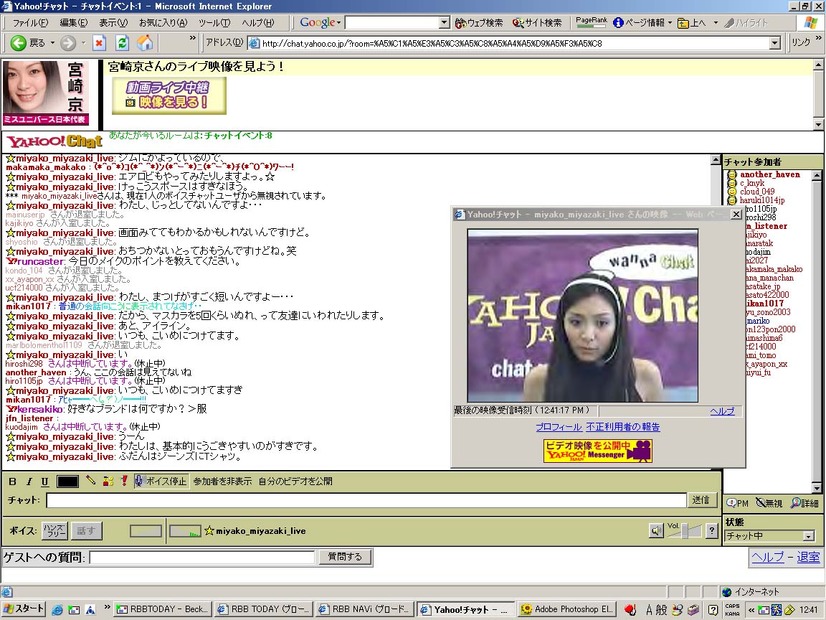Viewport: 826px width, 620px height.
Task: Click the red exclamation icon in chat toolbar
Action: 124,480
